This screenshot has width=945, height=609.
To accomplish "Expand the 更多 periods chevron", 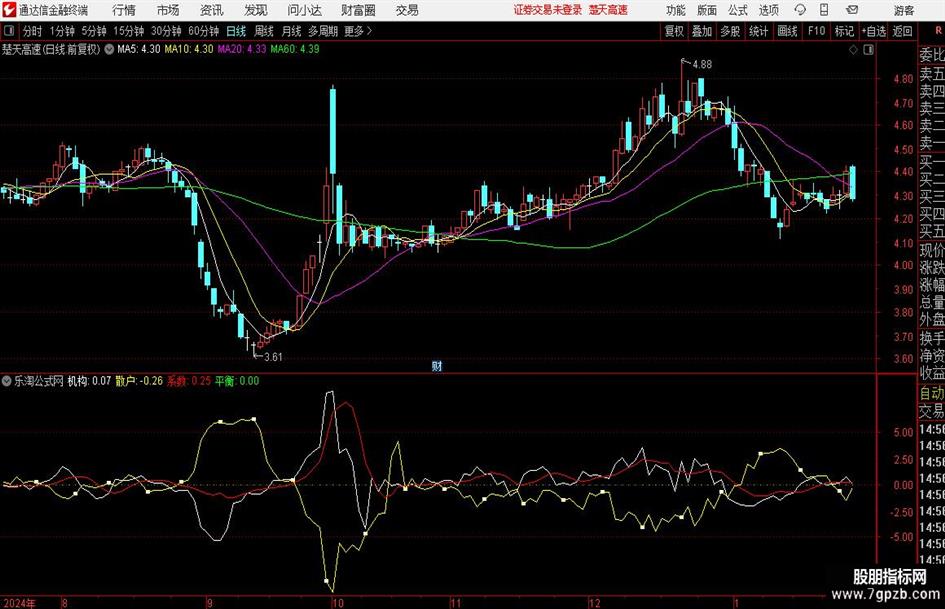I will pyautogui.click(x=358, y=31).
